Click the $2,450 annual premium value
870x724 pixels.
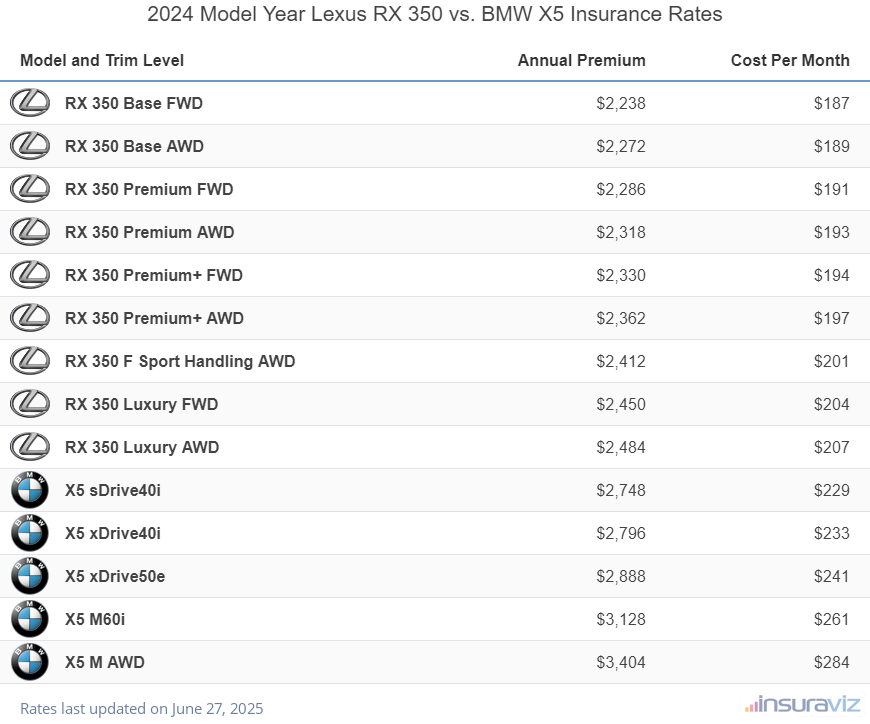[621, 404]
